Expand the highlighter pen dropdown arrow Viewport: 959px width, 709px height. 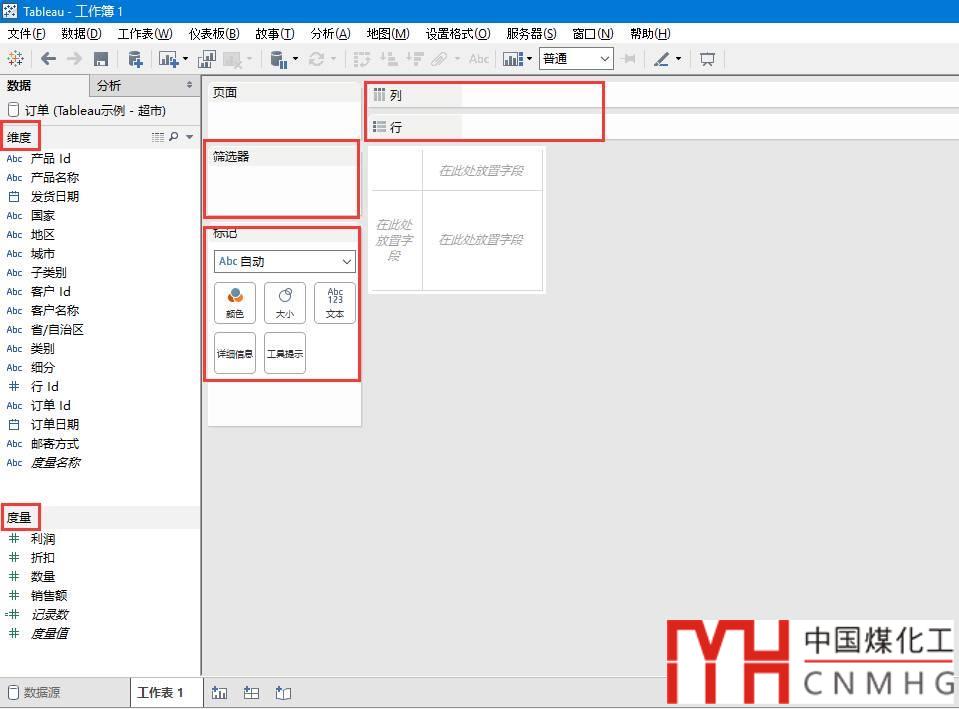(x=678, y=59)
